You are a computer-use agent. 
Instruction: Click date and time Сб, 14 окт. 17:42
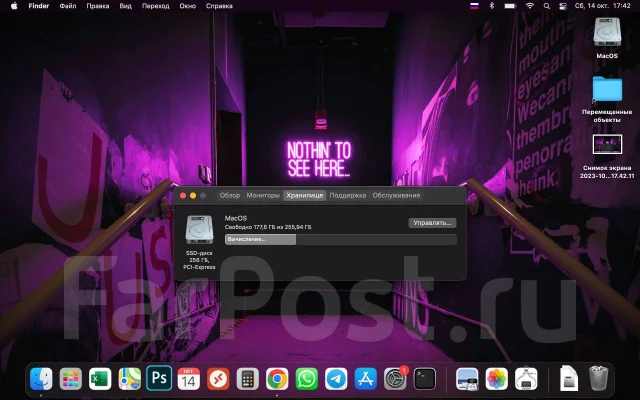pyautogui.click(x=602, y=6)
